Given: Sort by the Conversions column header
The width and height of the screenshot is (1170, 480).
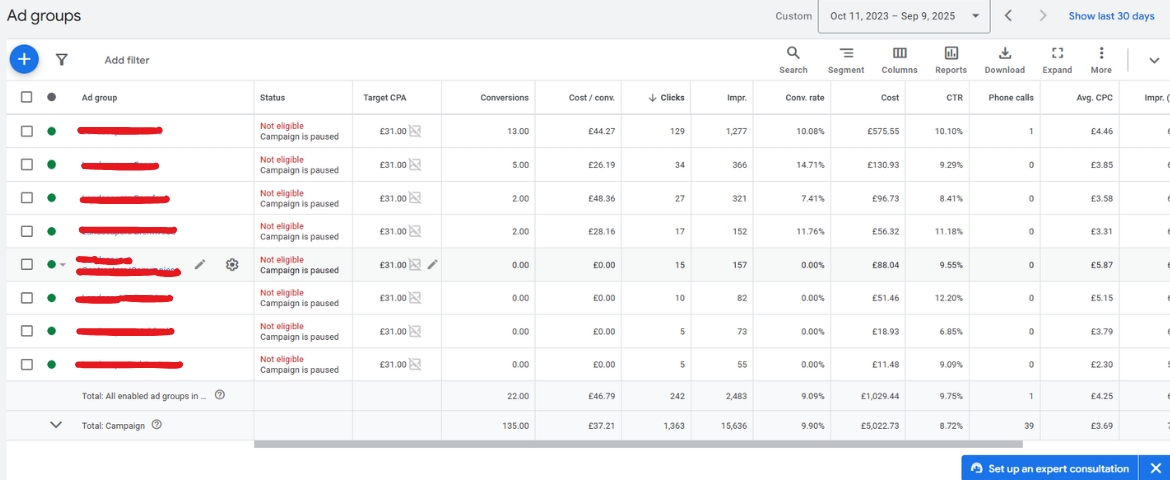Looking at the screenshot, I should click(504, 97).
